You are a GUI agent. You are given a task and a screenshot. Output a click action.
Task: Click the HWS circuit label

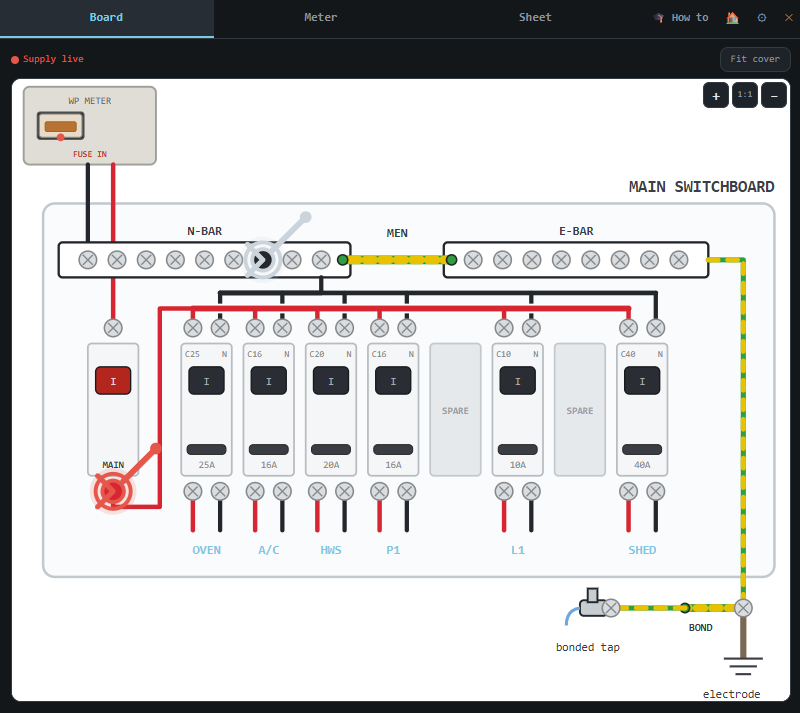click(331, 550)
